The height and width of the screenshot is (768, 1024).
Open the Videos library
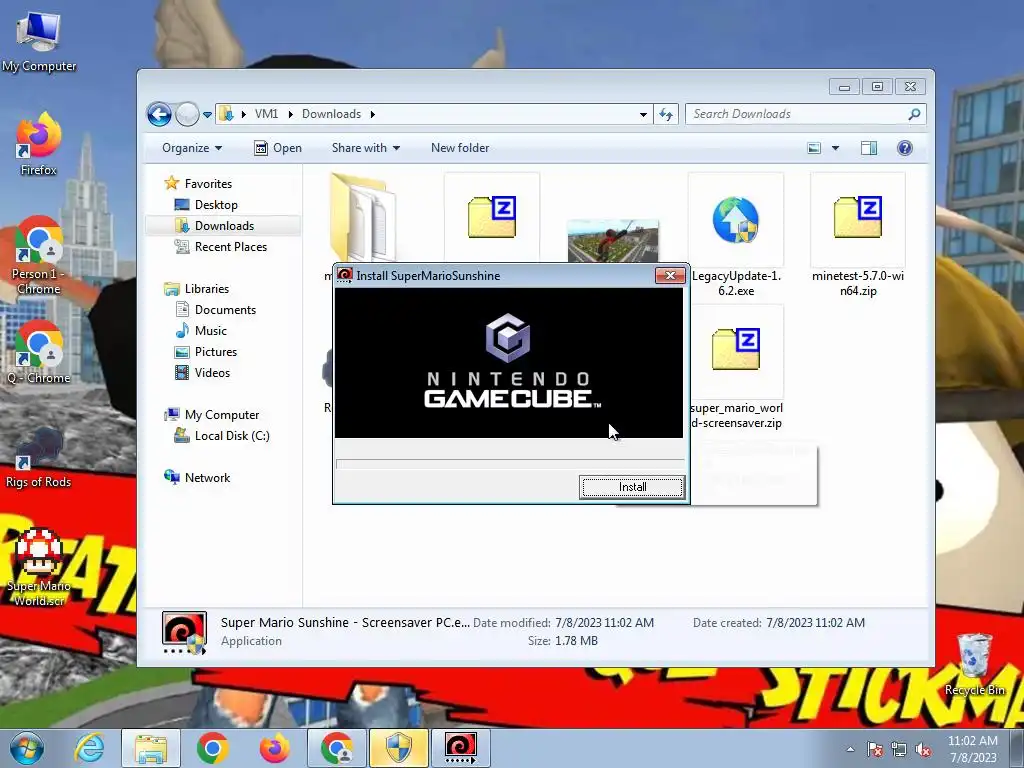(202, 372)
